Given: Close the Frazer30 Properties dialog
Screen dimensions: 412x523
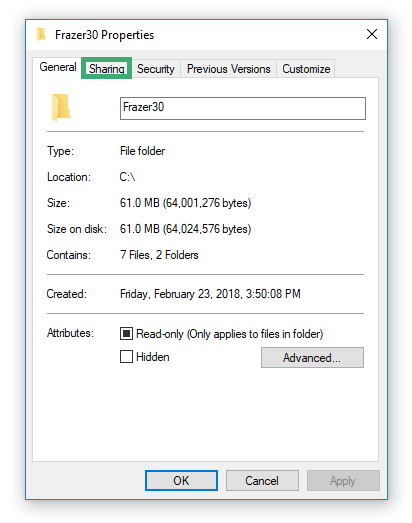Looking at the screenshot, I should click(x=372, y=34).
